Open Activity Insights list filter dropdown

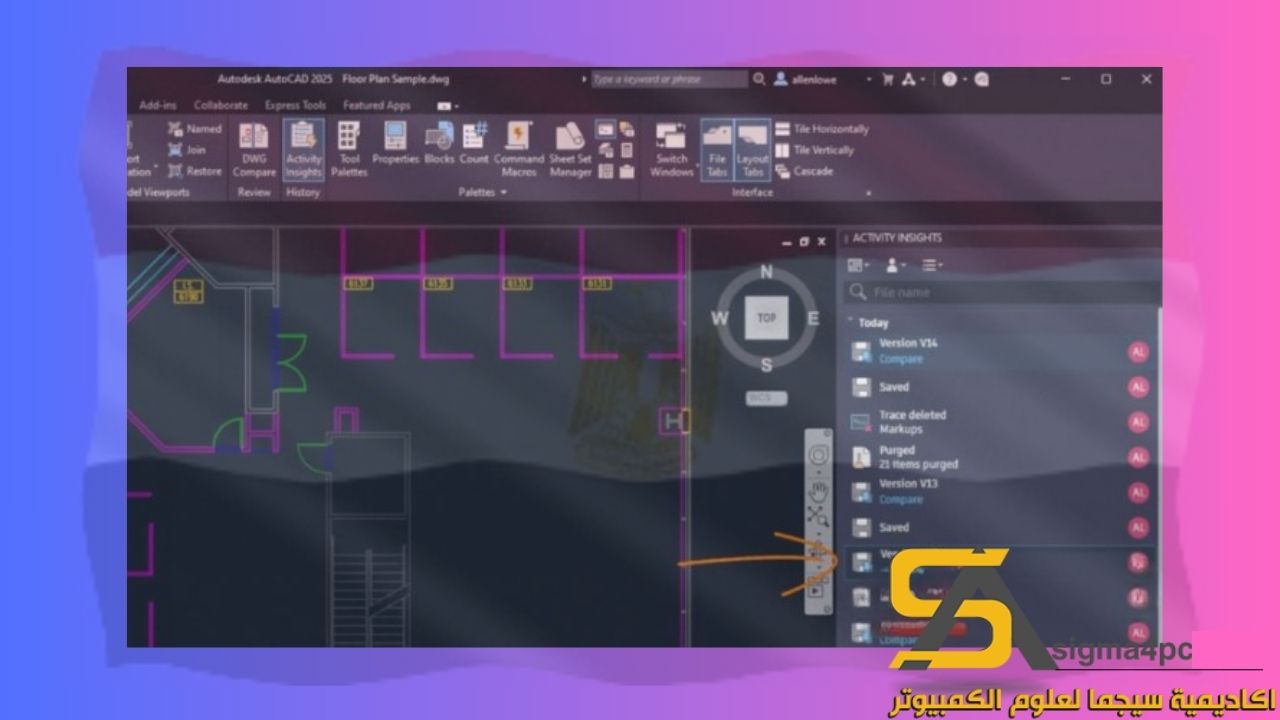point(932,265)
